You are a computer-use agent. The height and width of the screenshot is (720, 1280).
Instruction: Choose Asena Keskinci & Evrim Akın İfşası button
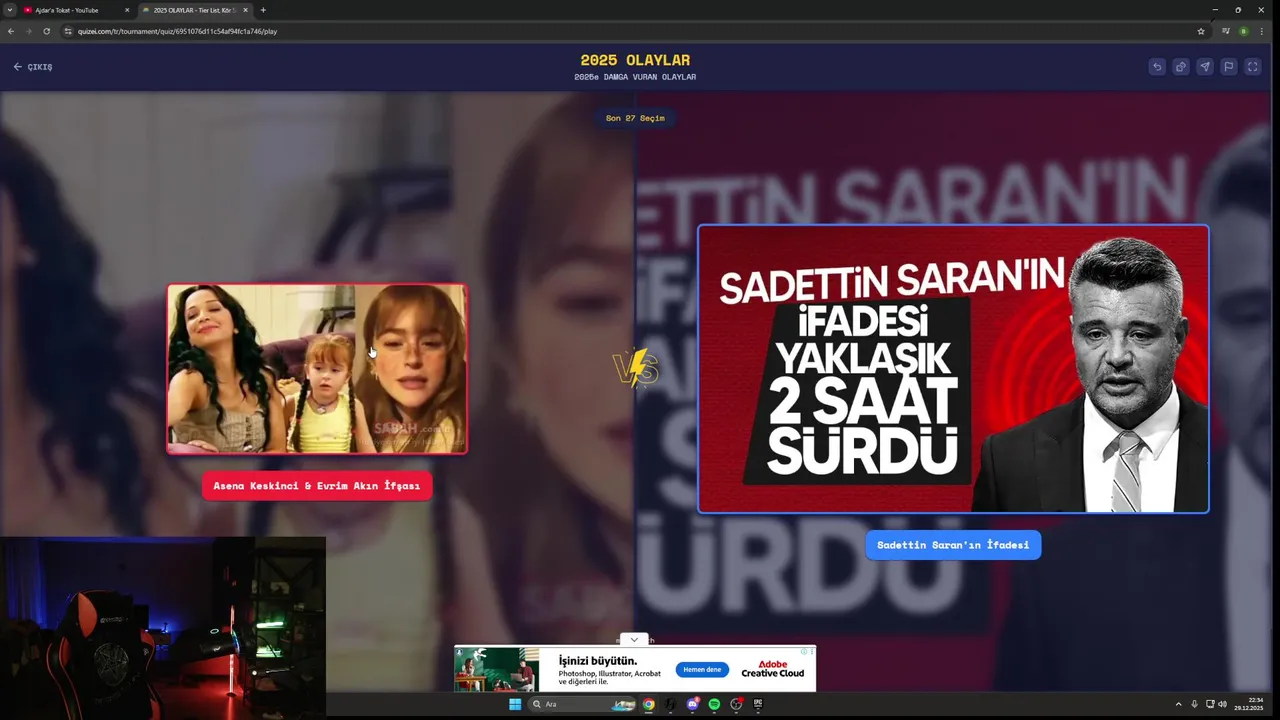tap(317, 486)
